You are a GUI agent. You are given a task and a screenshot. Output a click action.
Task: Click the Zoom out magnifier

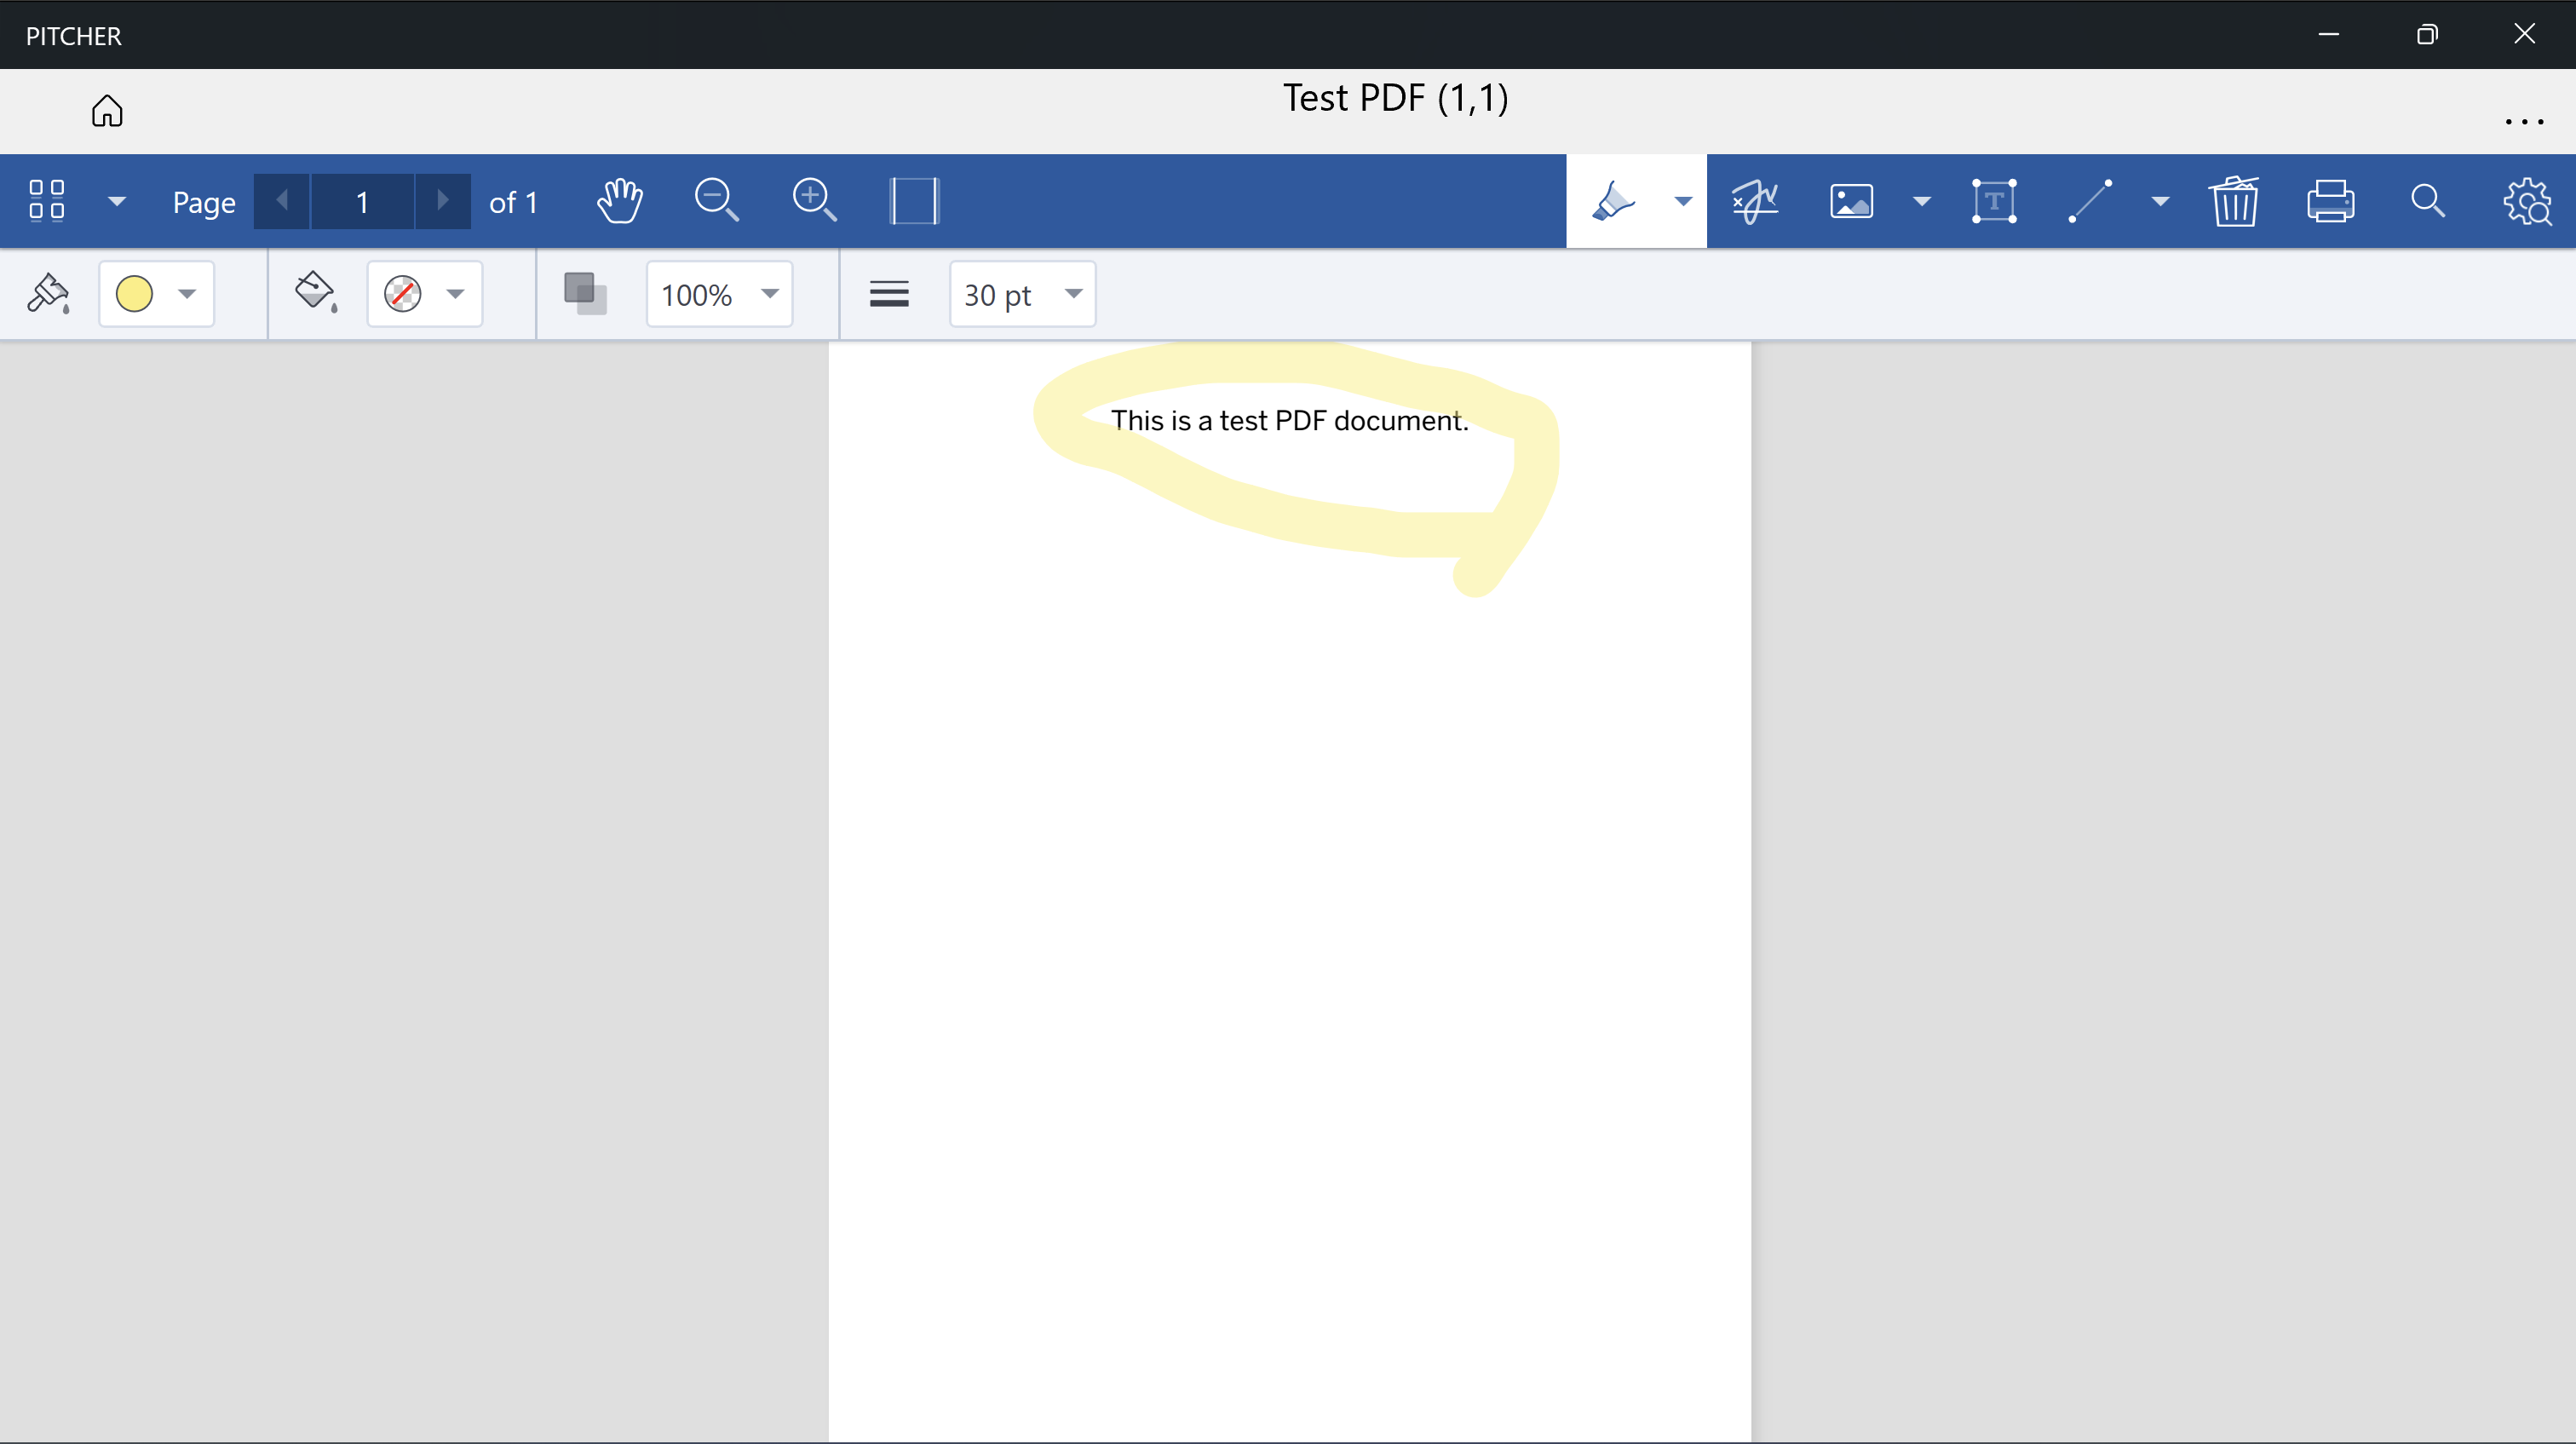click(716, 201)
